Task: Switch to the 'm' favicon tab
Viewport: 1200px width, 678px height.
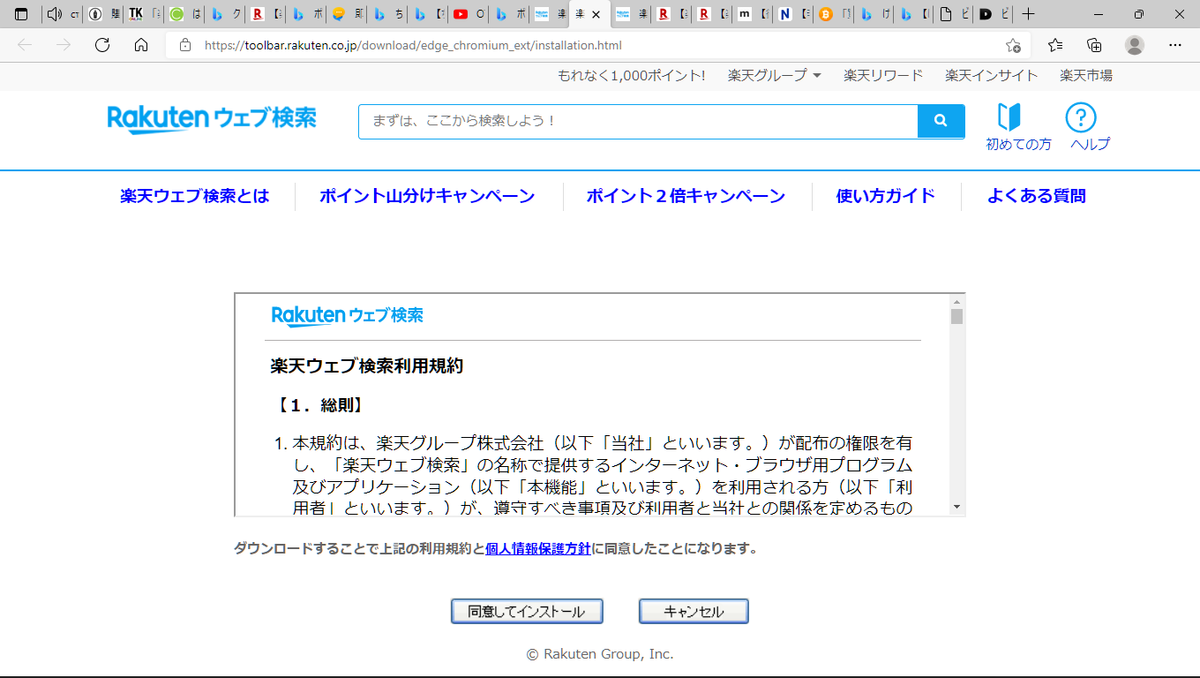Action: (x=751, y=14)
